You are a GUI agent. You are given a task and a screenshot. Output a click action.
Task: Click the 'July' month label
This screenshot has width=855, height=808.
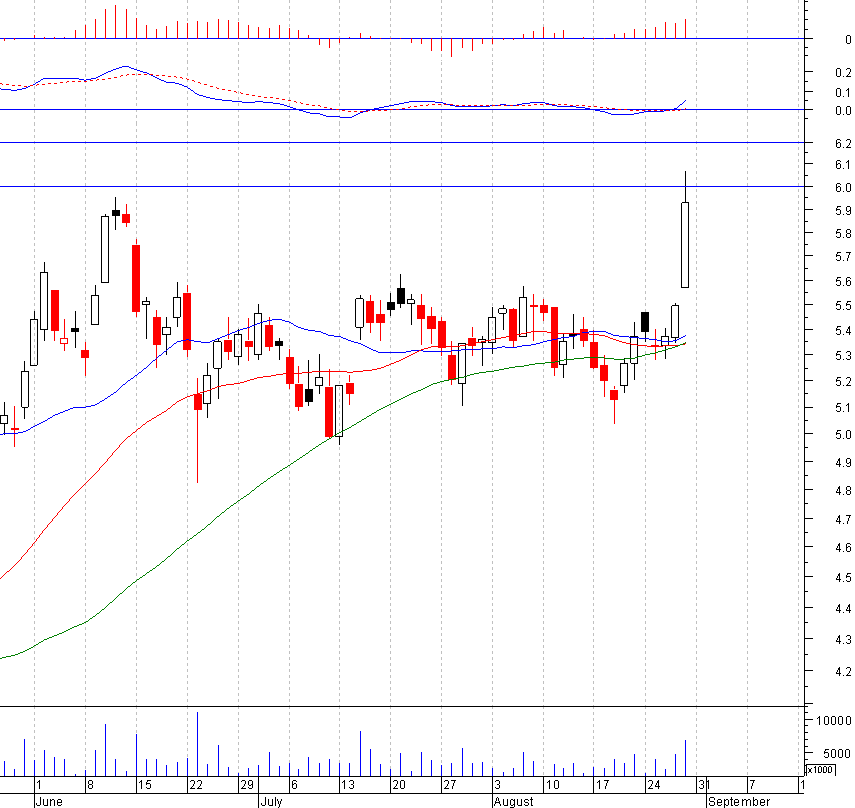click(x=271, y=801)
